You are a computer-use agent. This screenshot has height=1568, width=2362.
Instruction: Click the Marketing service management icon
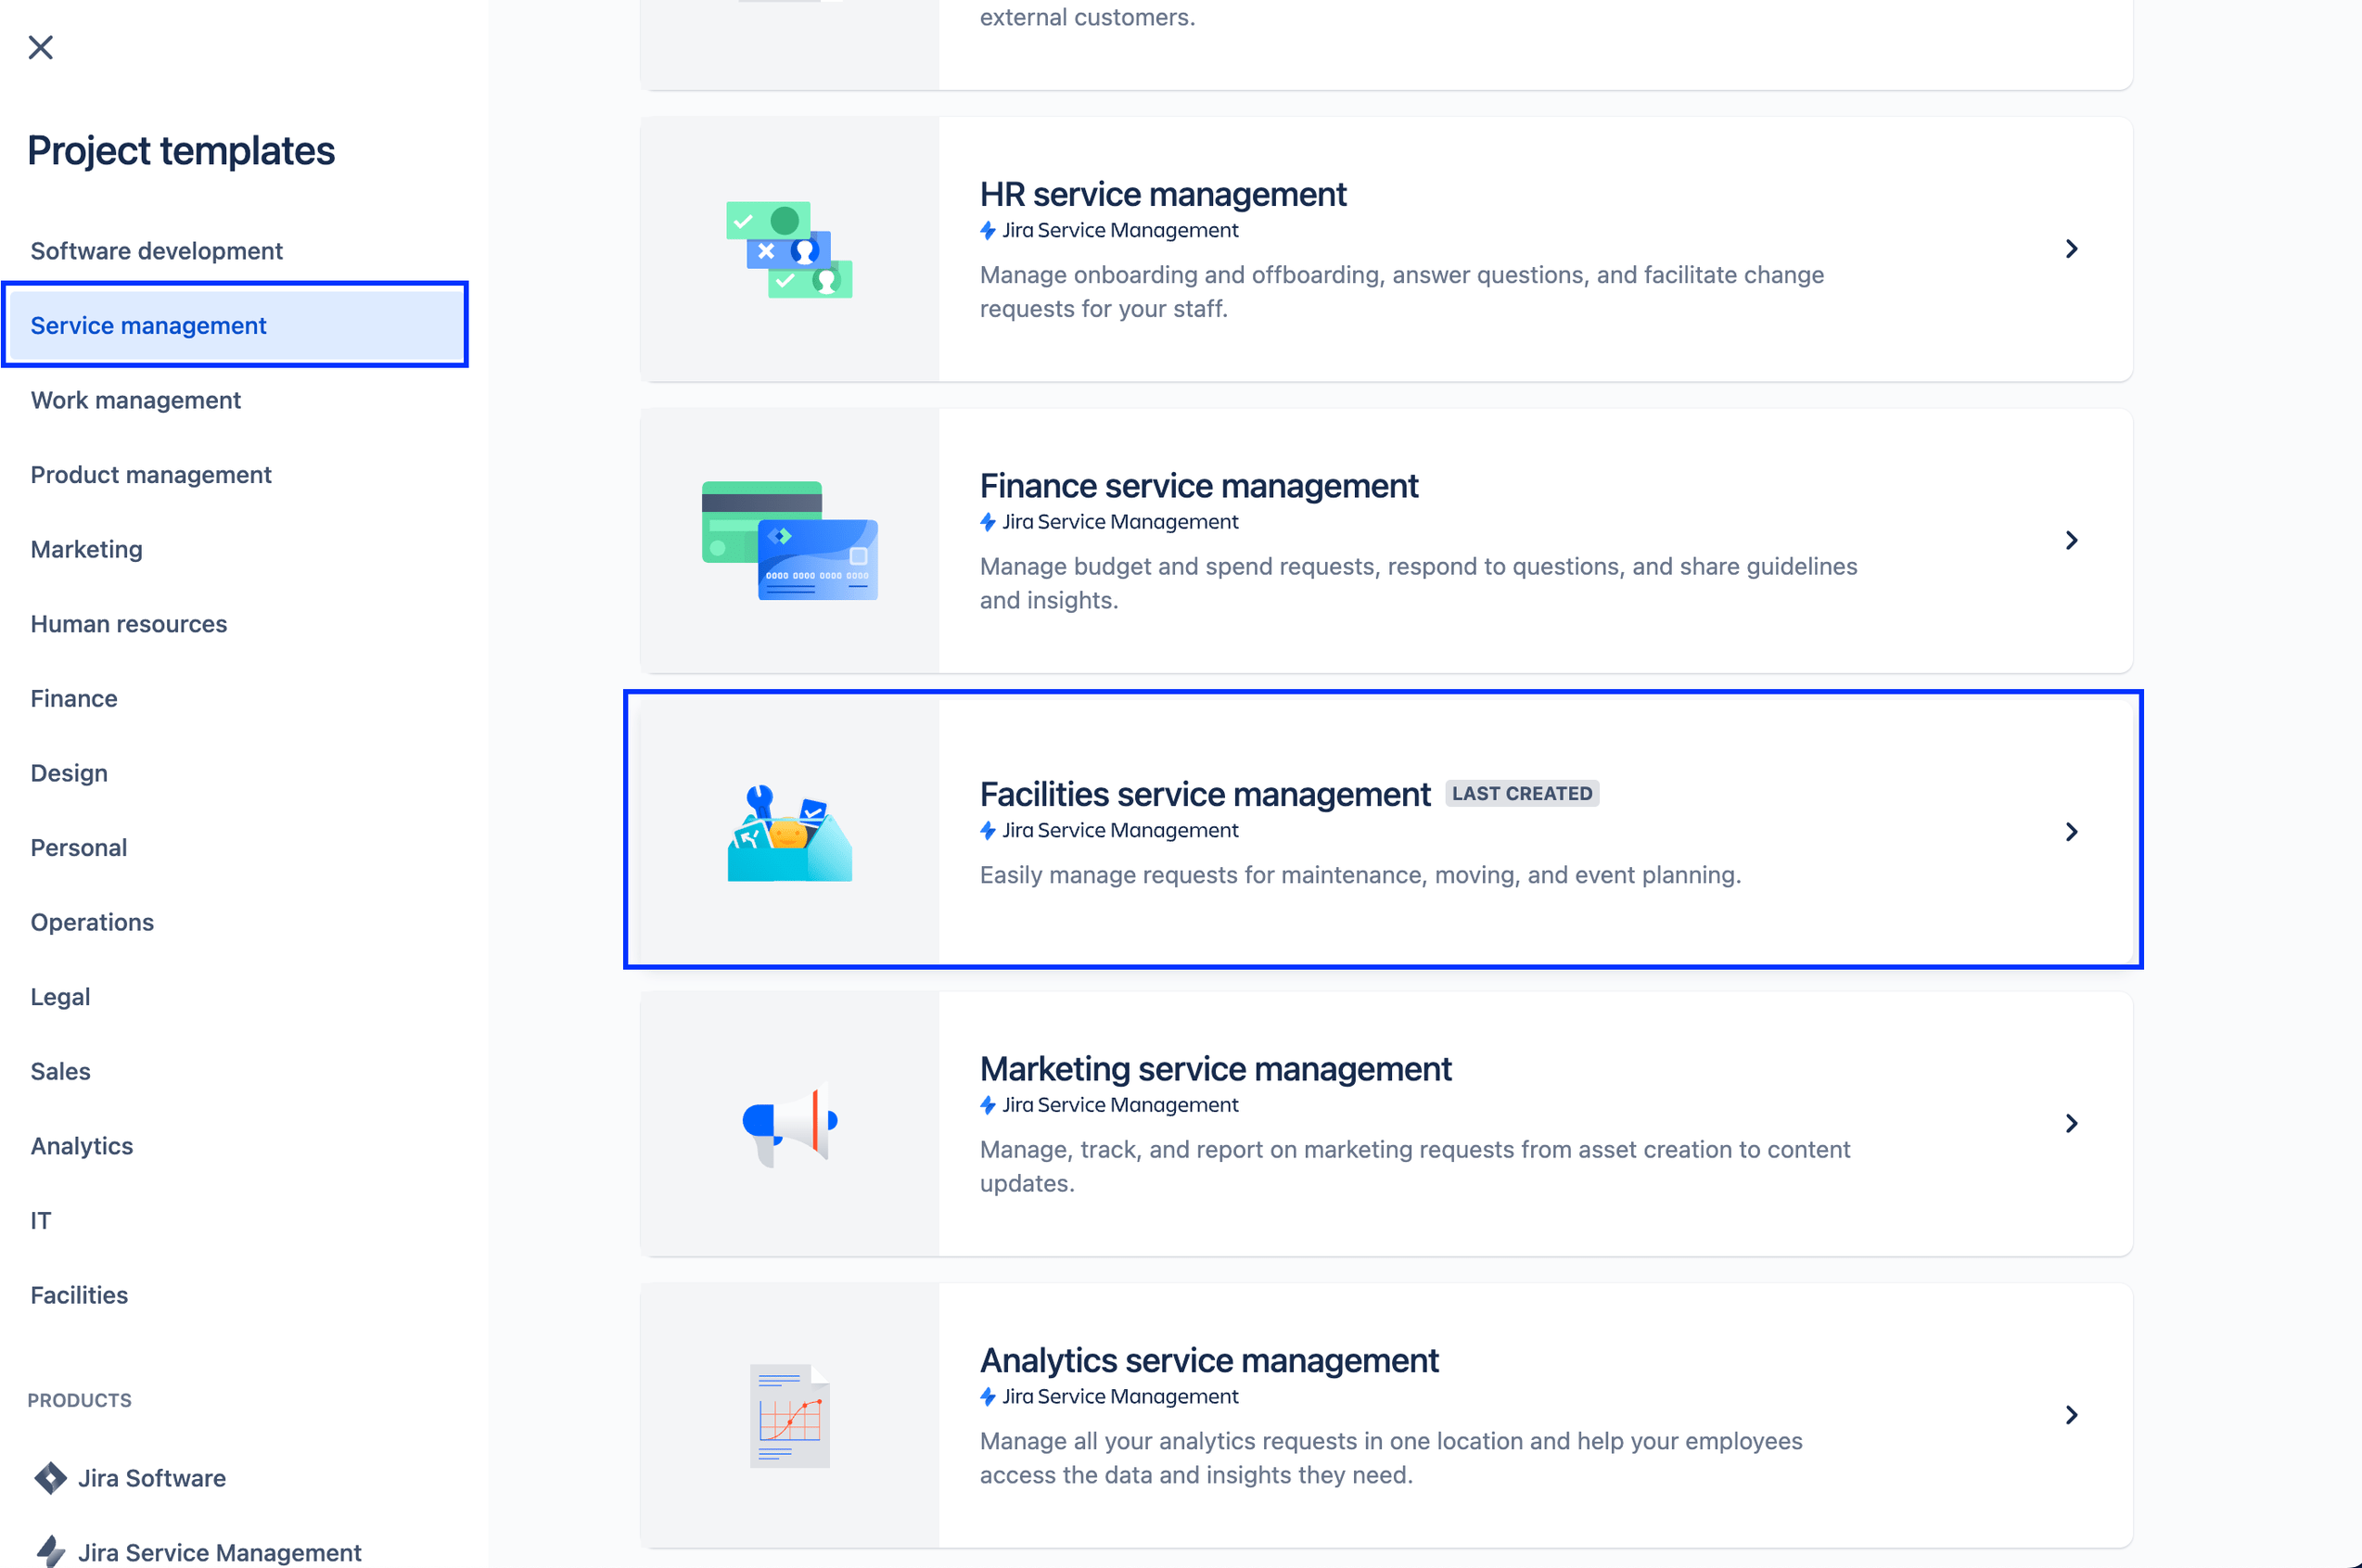tap(789, 1122)
